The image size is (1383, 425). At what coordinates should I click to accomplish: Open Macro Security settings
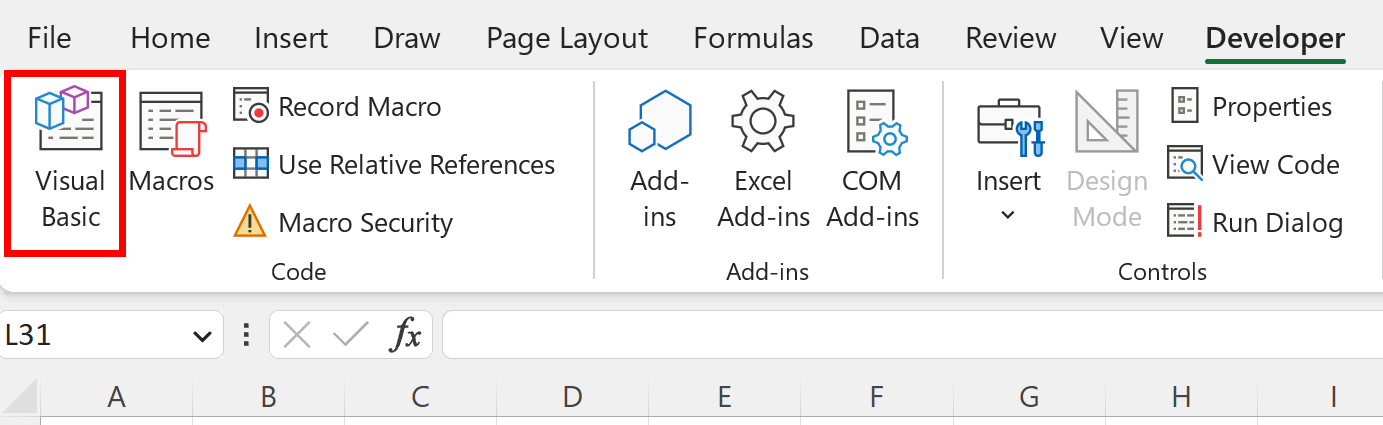(343, 222)
